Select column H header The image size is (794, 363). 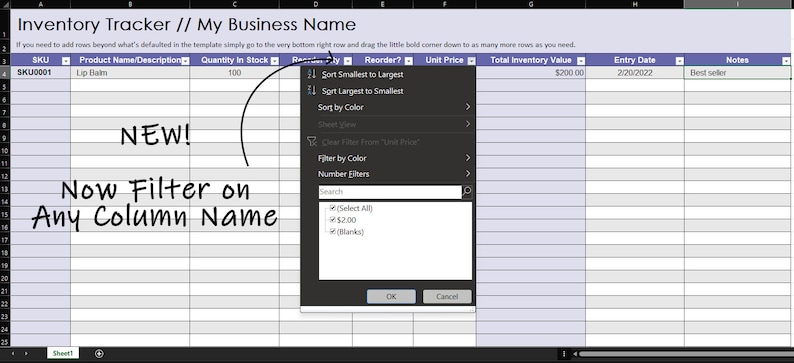click(x=635, y=4)
